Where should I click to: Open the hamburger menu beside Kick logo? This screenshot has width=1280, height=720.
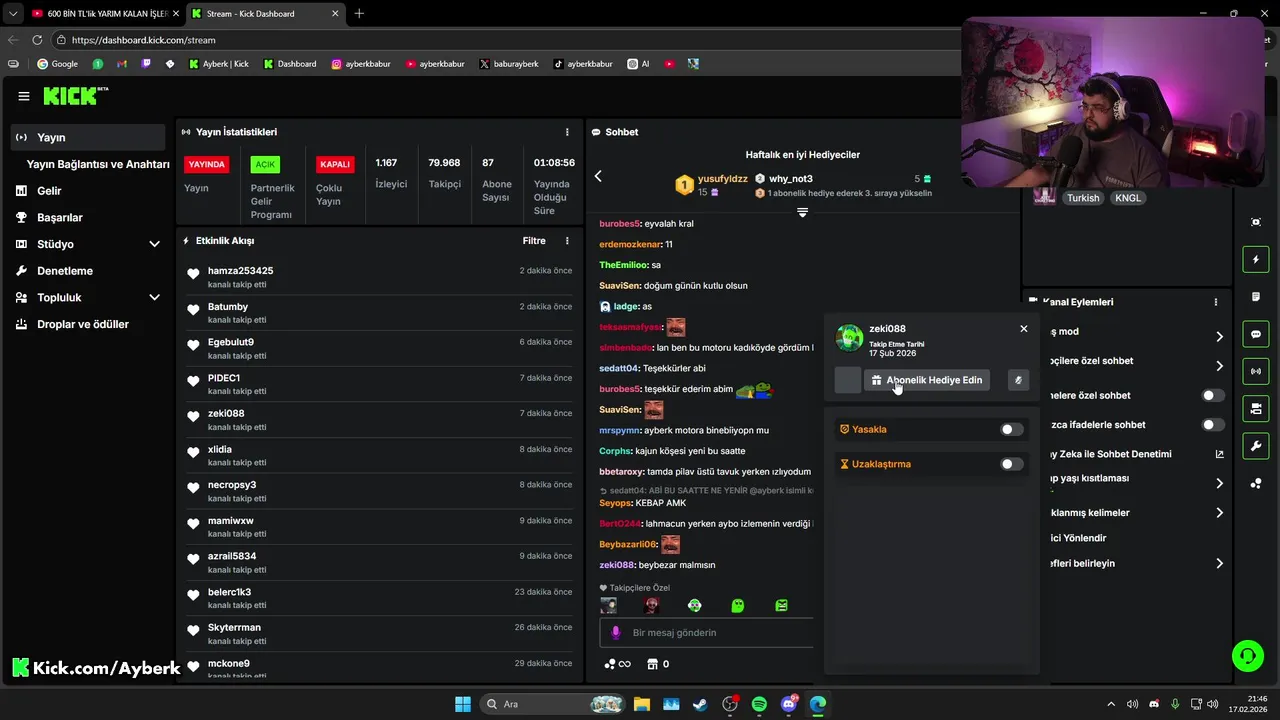(x=24, y=96)
